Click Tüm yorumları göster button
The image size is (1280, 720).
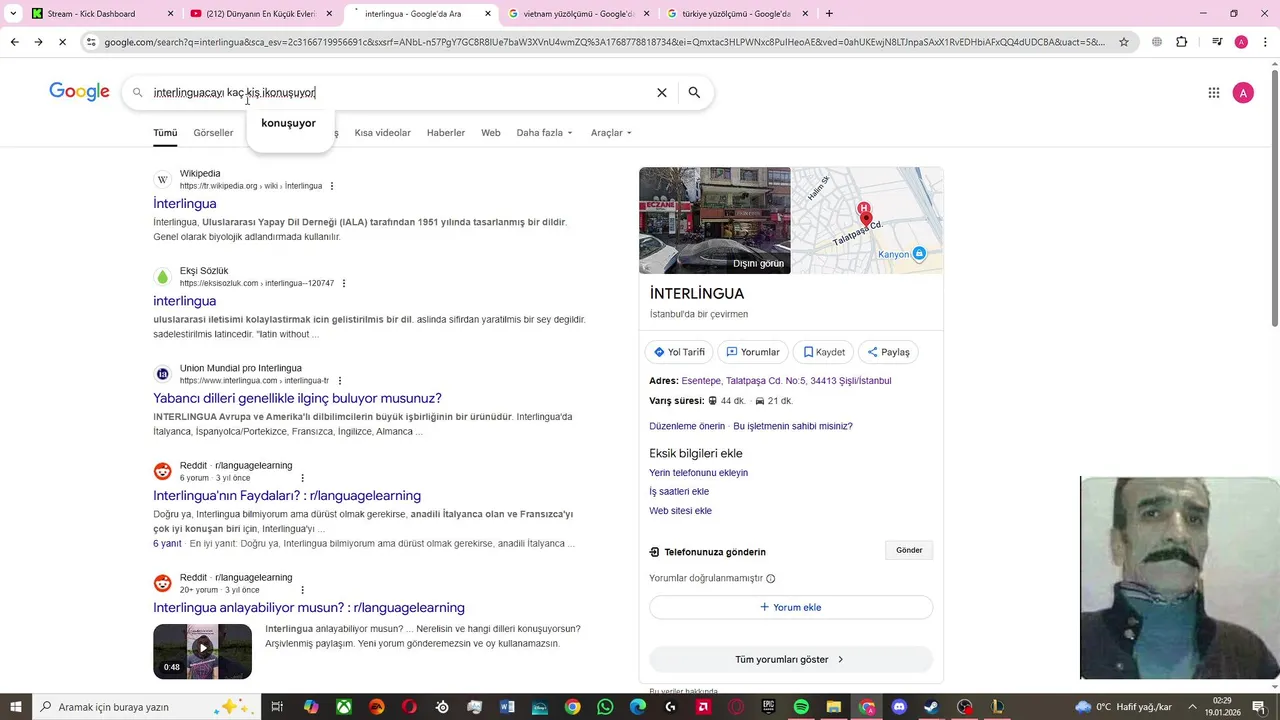pyautogui.click(x=791, y=659)
